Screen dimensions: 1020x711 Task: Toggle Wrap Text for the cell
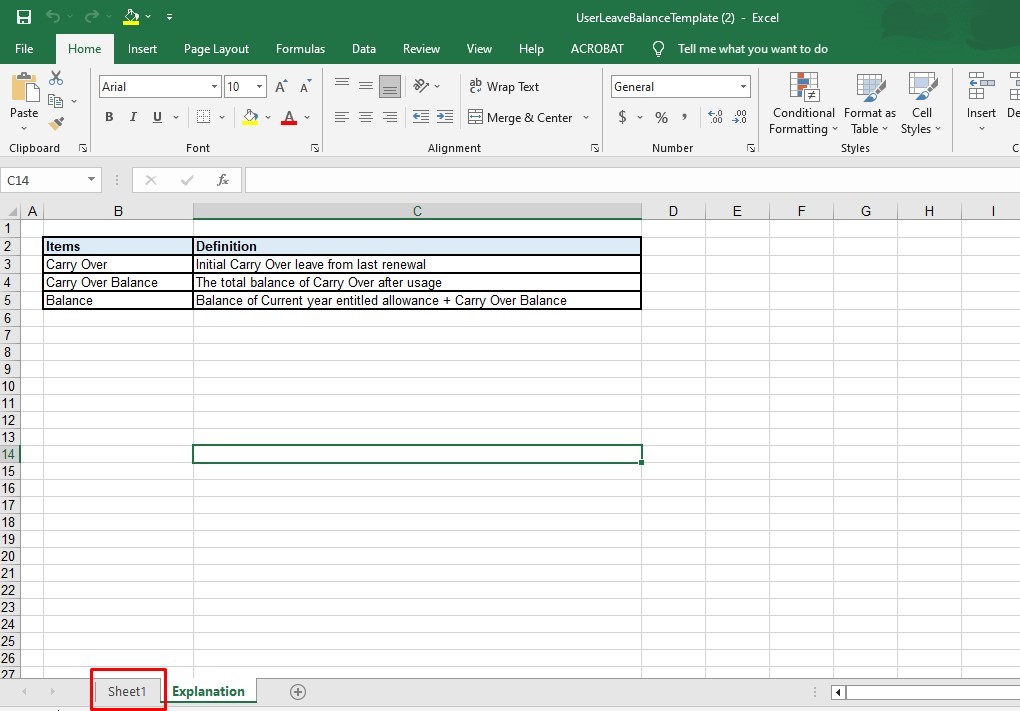[504, 87]
